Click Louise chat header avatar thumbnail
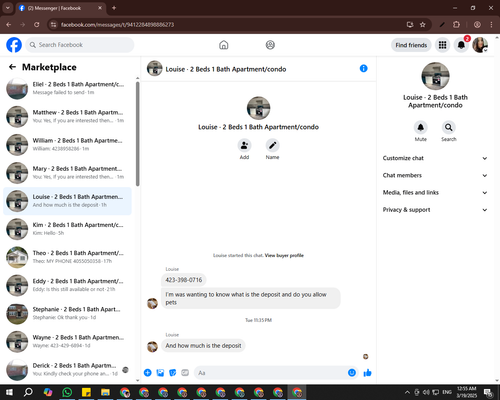500x400 pixels. tap(155, 68)
